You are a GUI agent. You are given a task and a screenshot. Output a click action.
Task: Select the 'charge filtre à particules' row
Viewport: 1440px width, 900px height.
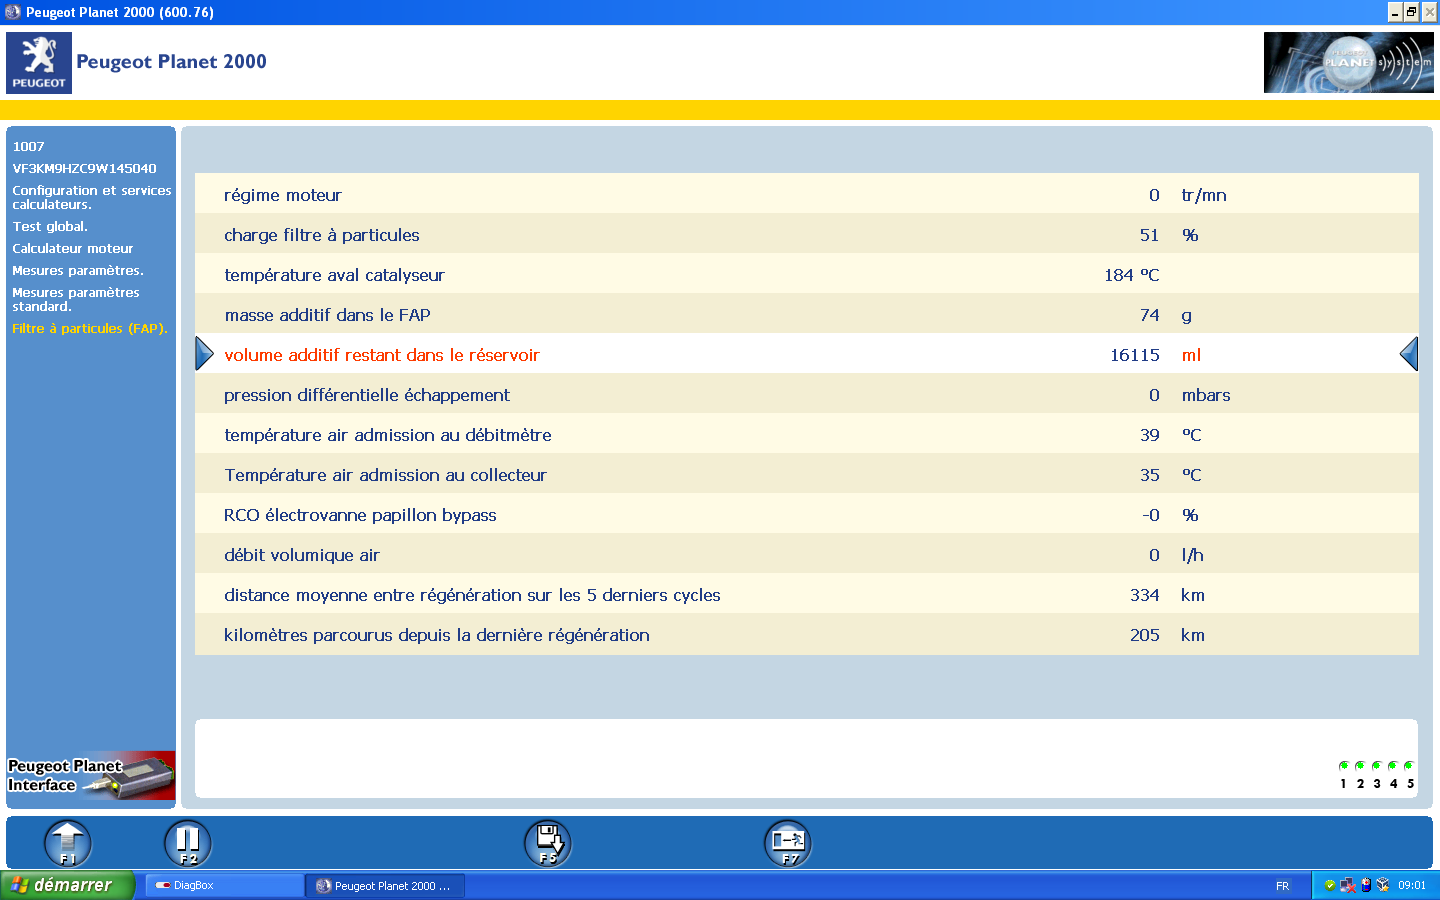807,234
